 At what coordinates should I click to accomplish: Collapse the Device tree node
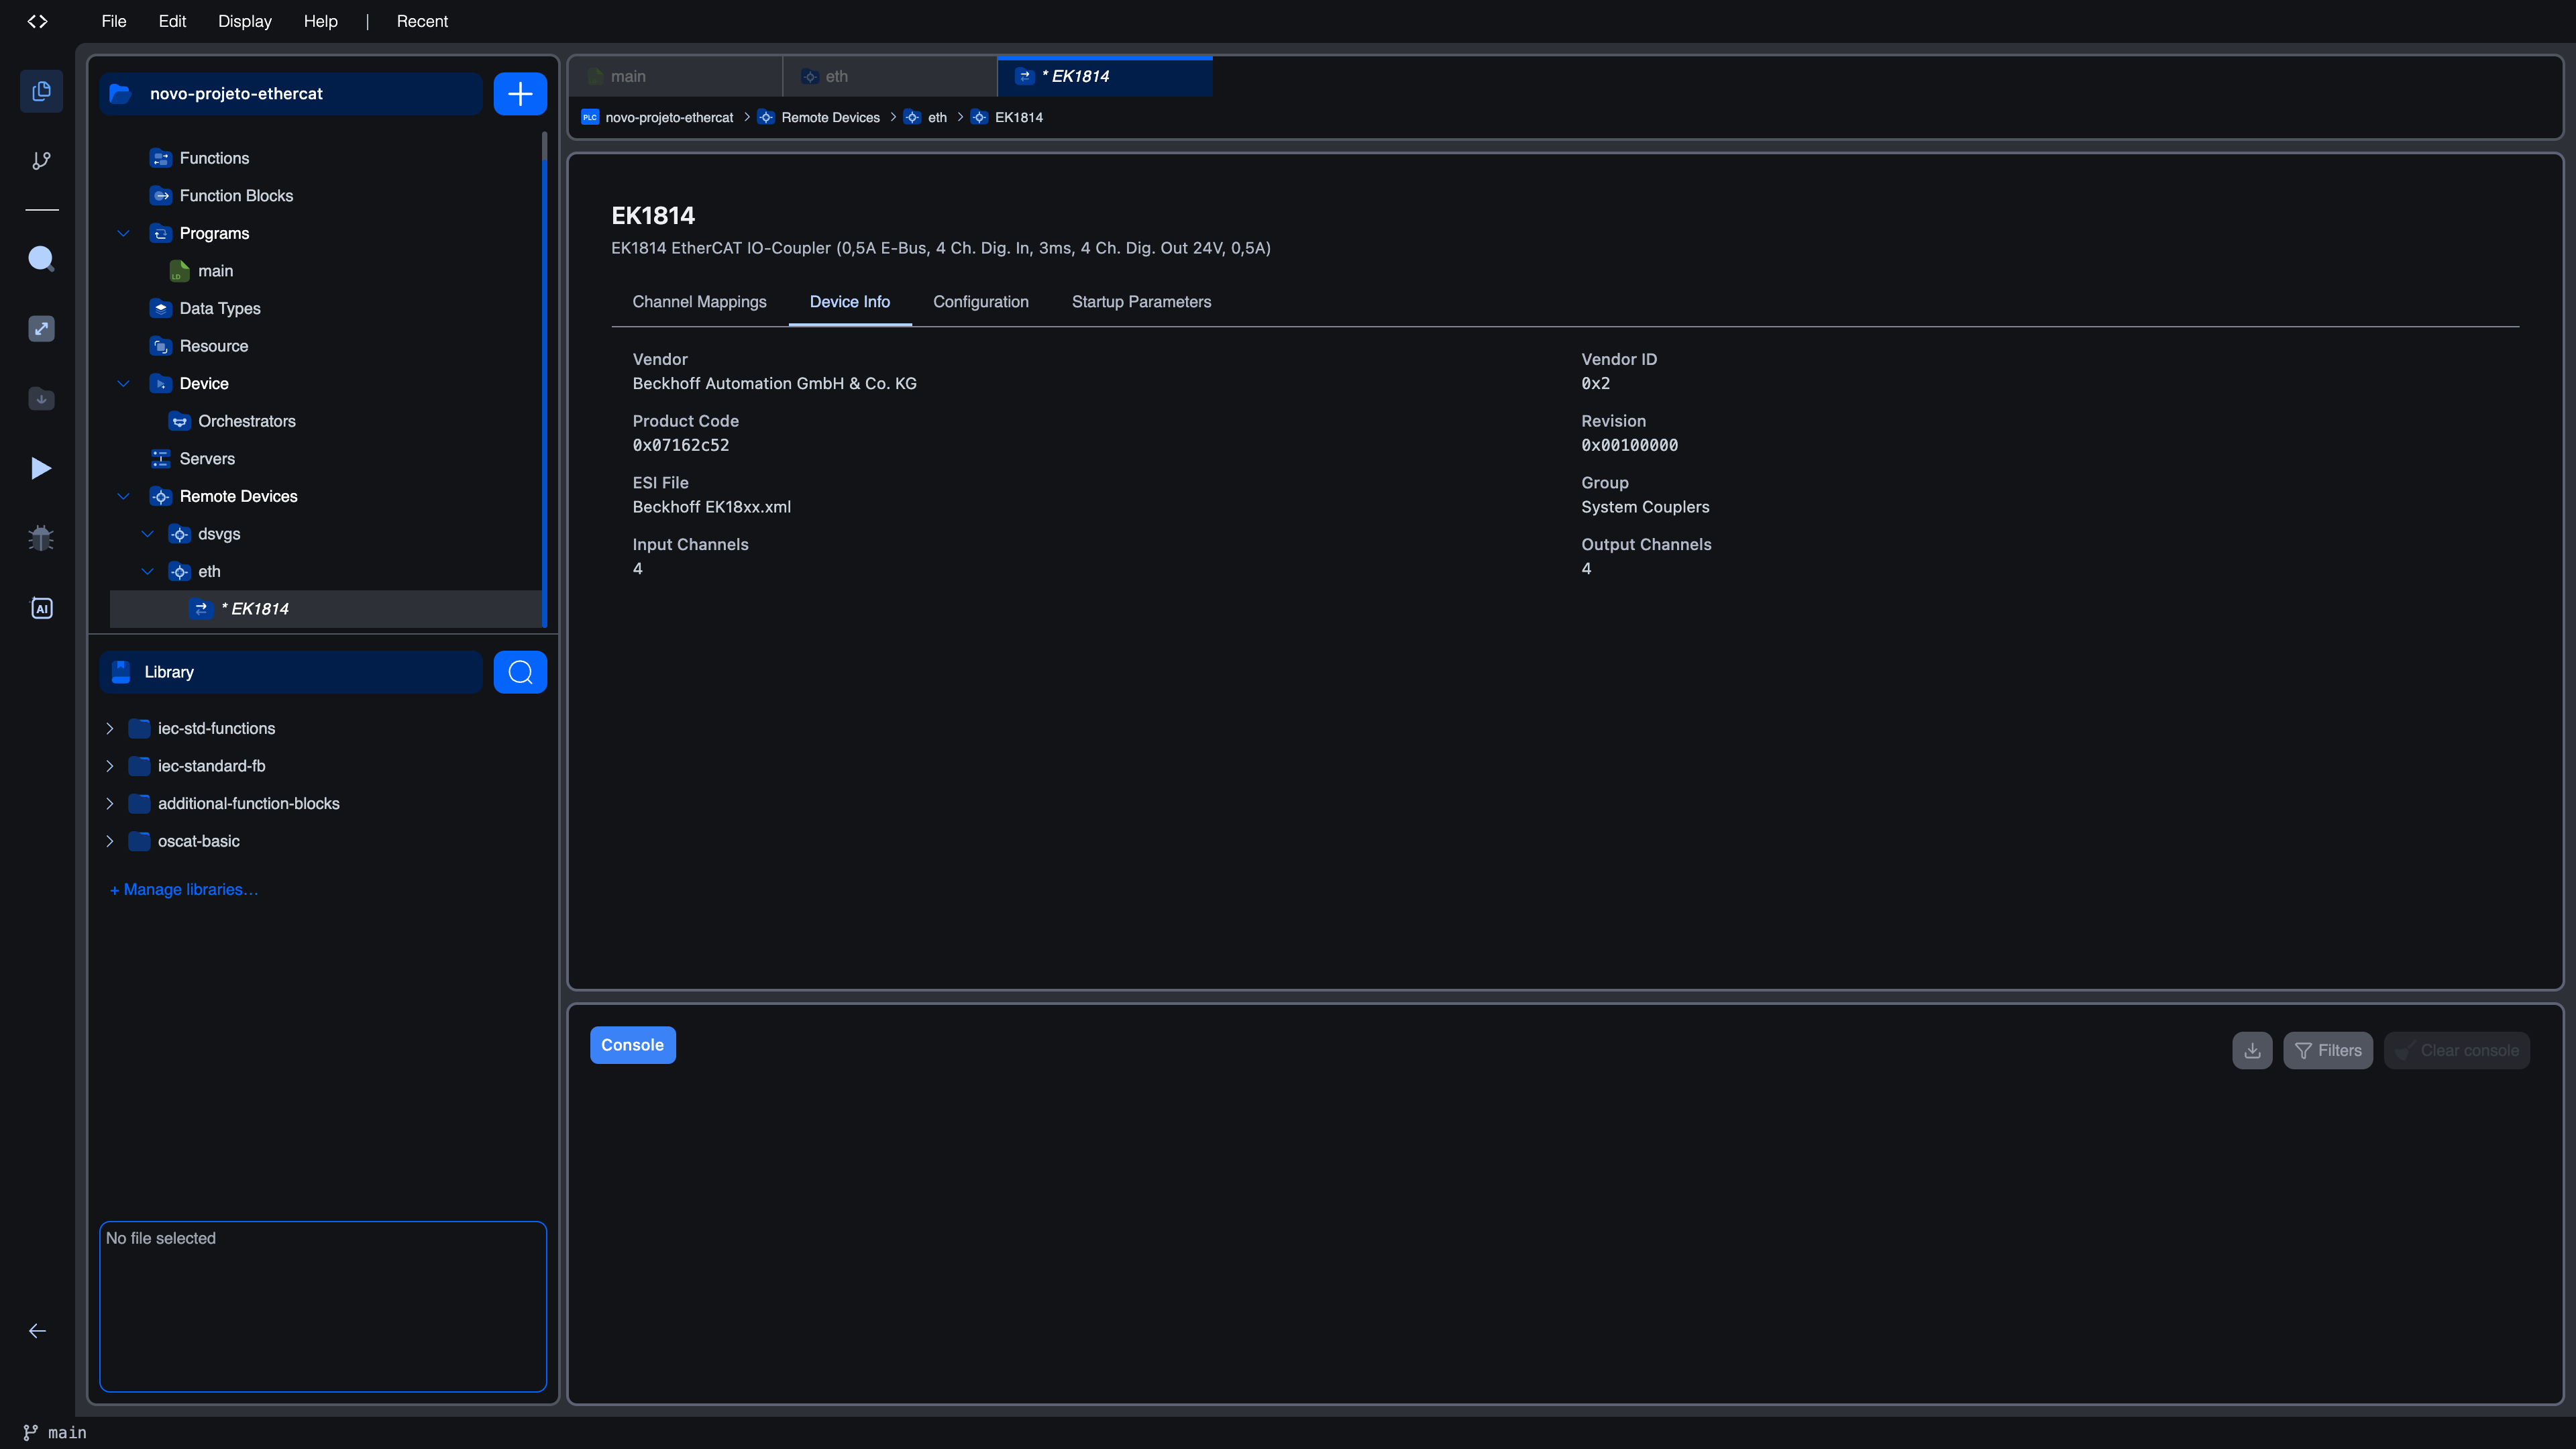click(124, 384)
